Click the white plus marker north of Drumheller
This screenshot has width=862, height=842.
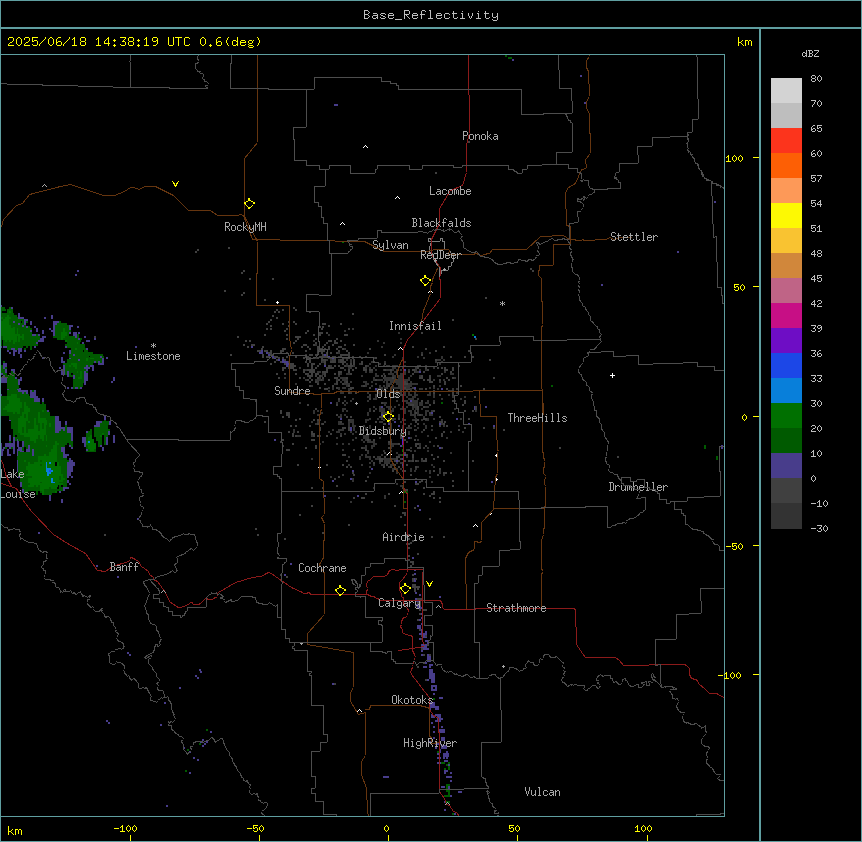pyautogui.click(x=612, y=375)
